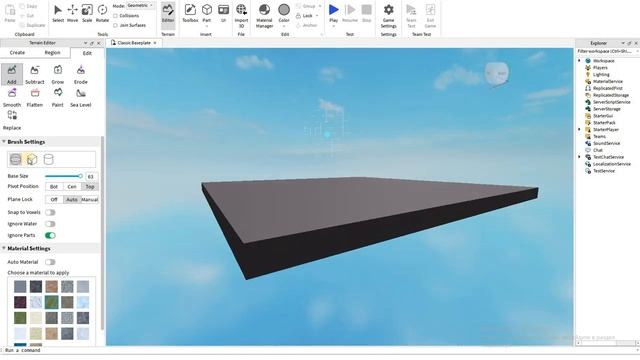Set Plane Lock to Manual
640x360 pixels.
pyautogui.click(x=90, y=200)
